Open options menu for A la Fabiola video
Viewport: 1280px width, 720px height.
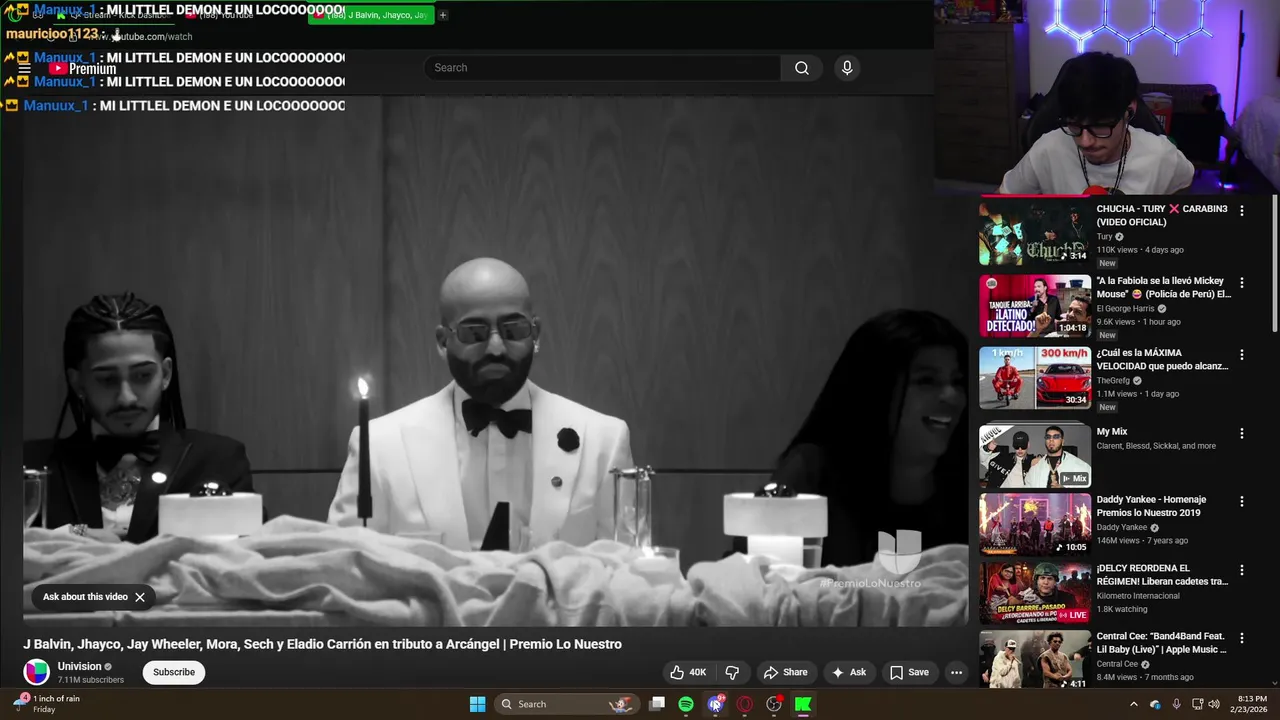coord(1242,283)
